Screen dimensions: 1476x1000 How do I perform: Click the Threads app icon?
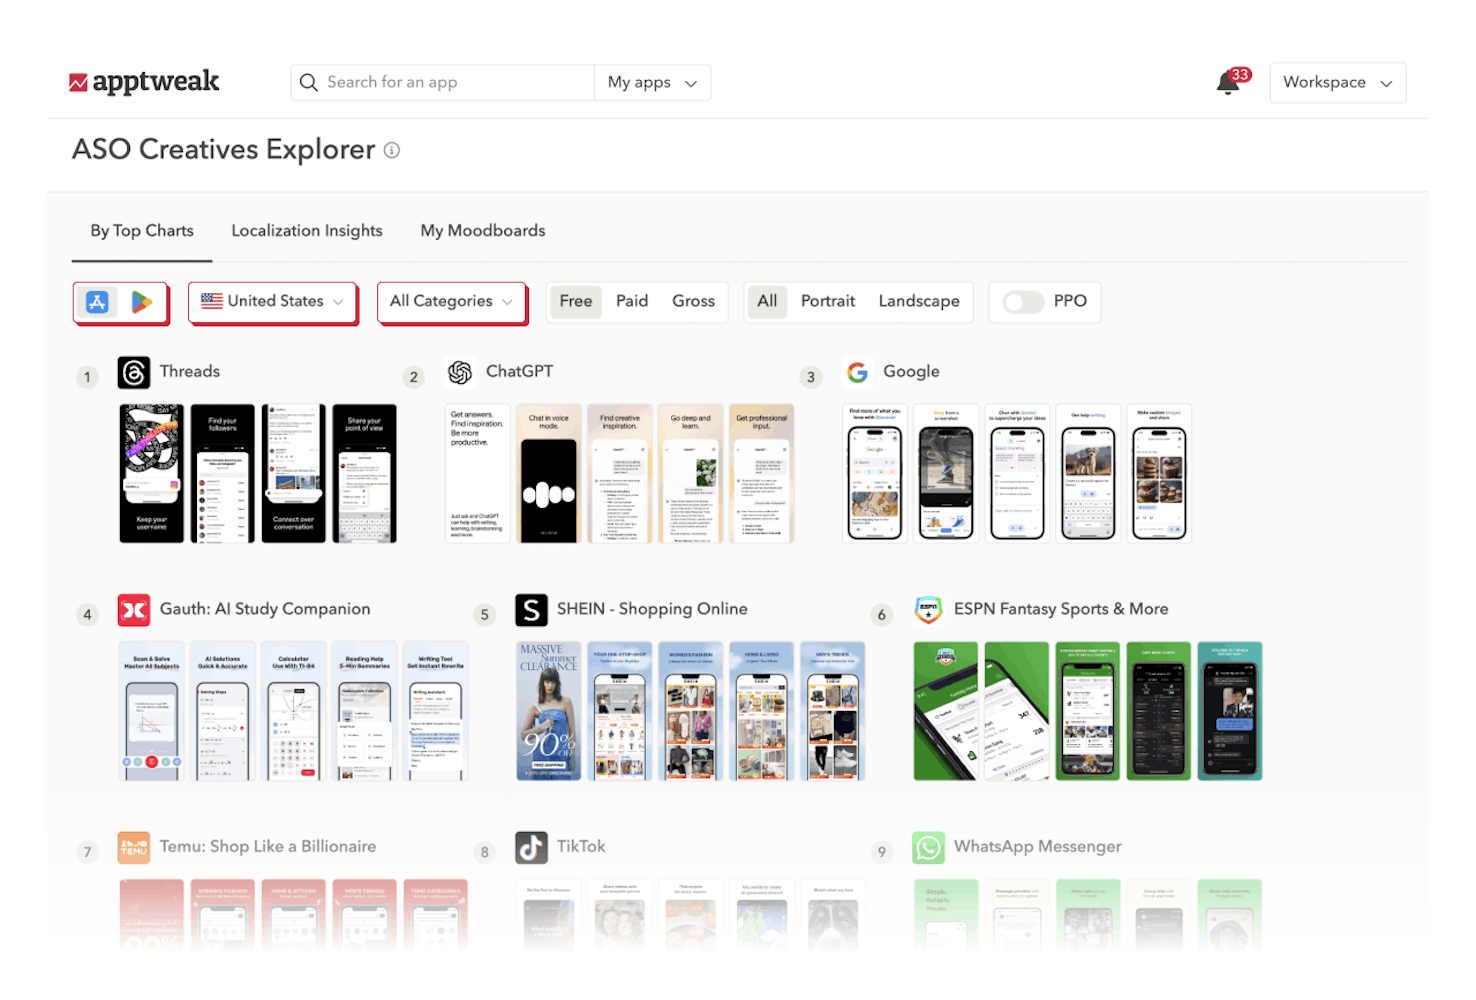(x=133, y=371)
